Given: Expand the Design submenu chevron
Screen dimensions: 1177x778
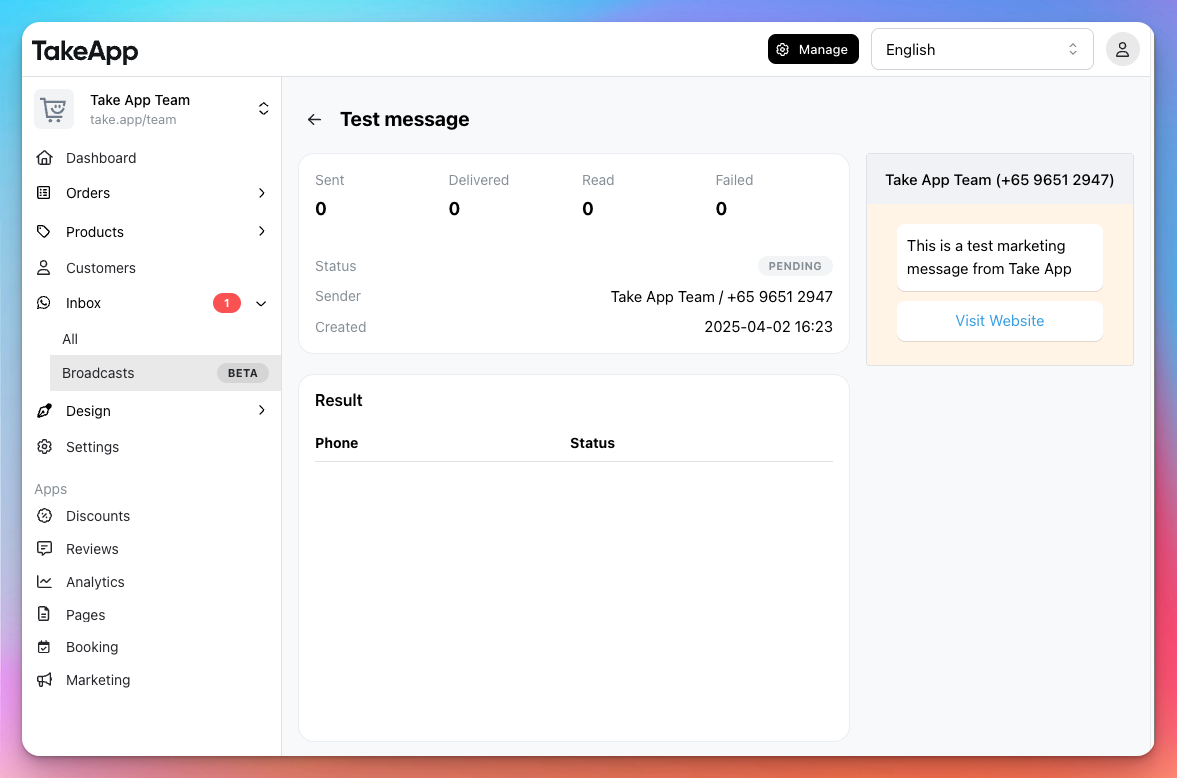Looking at the screenshot, I should tap(262, 410).
